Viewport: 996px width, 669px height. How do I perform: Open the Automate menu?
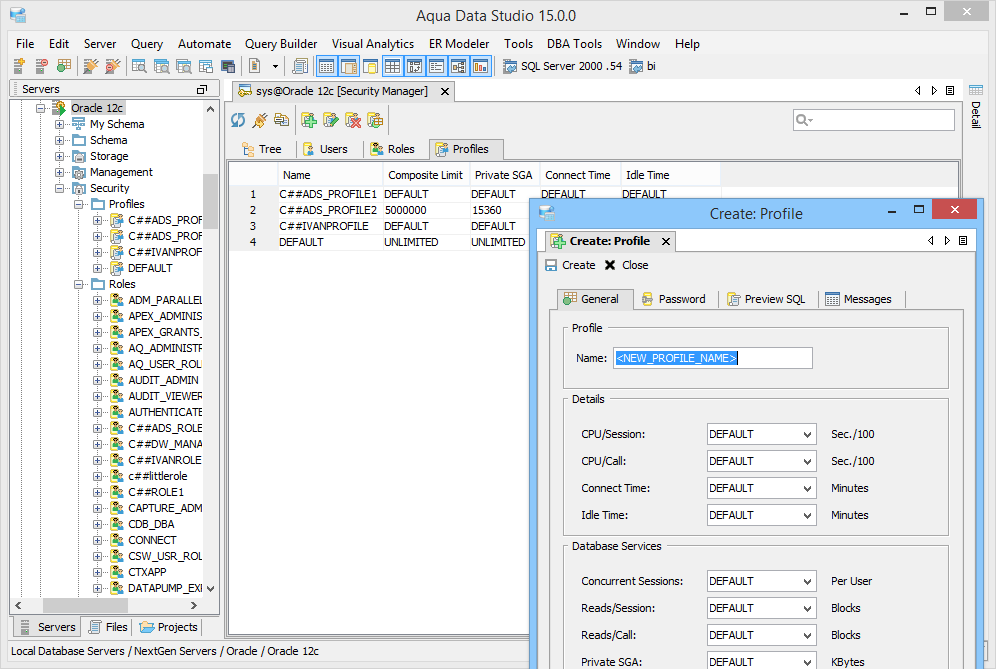205,44
